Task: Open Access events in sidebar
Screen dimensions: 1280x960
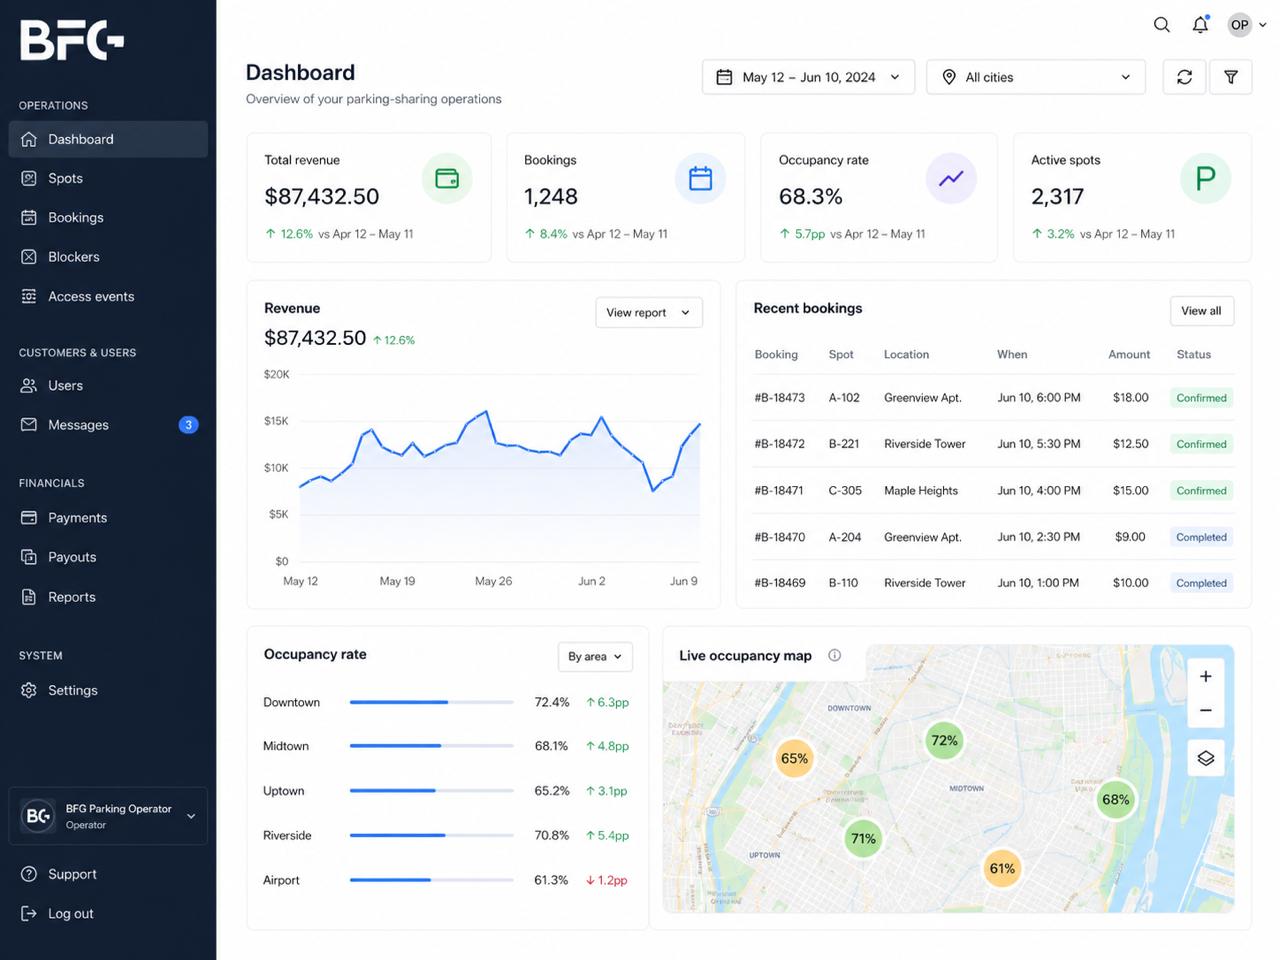Action: (x=108, y=296)
